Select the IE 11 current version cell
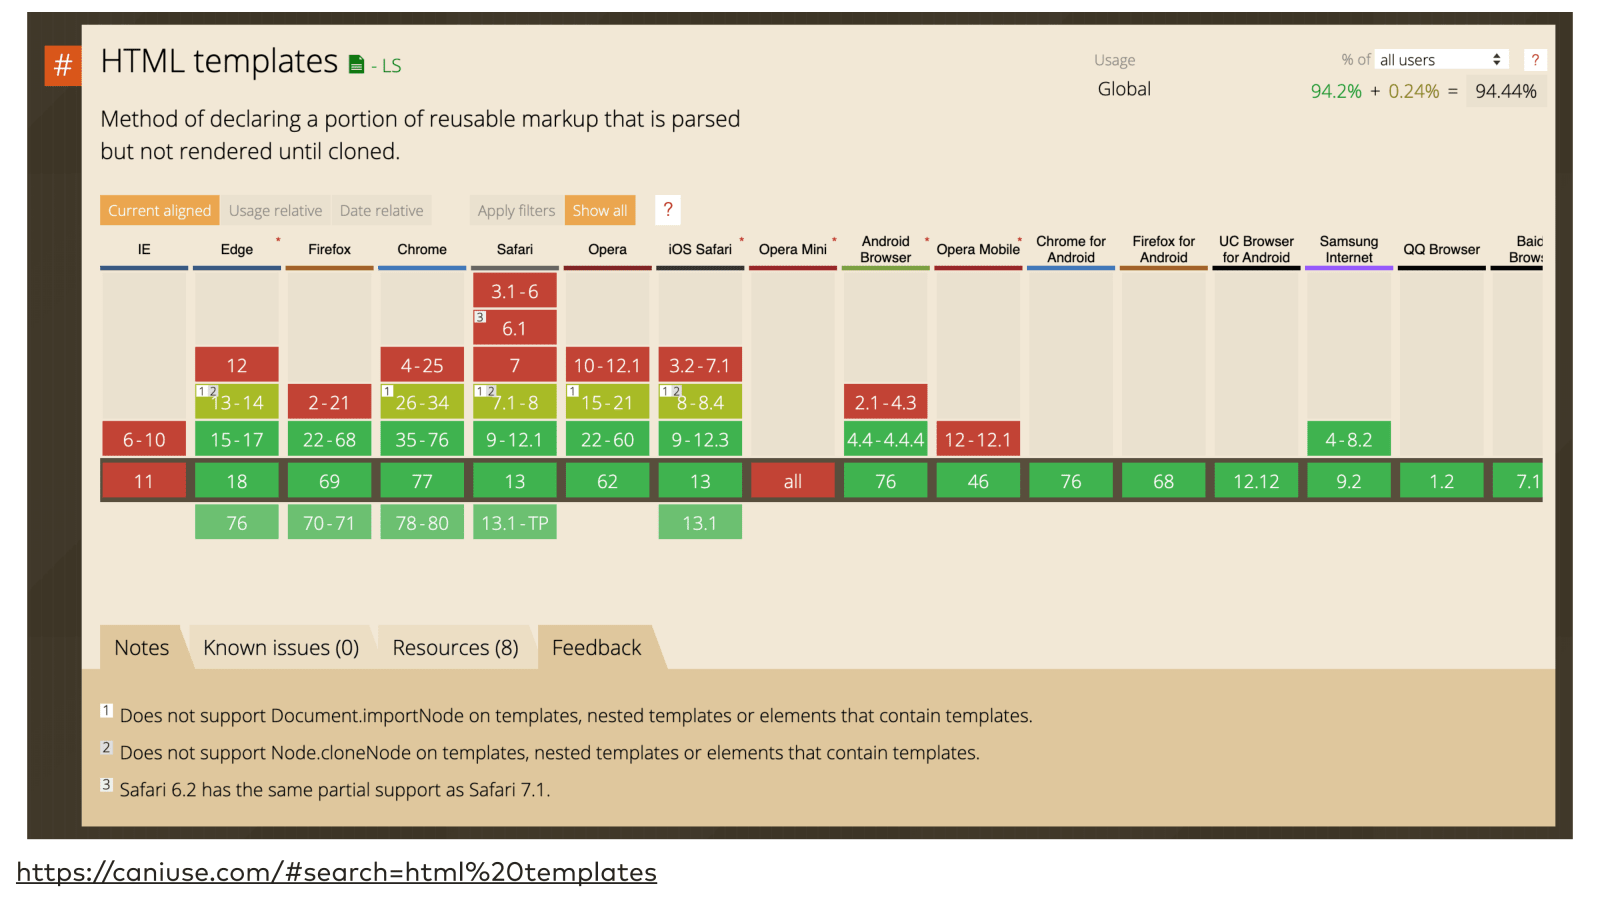The width and height of the screenshot is (1600, 900). pos(144,481)
